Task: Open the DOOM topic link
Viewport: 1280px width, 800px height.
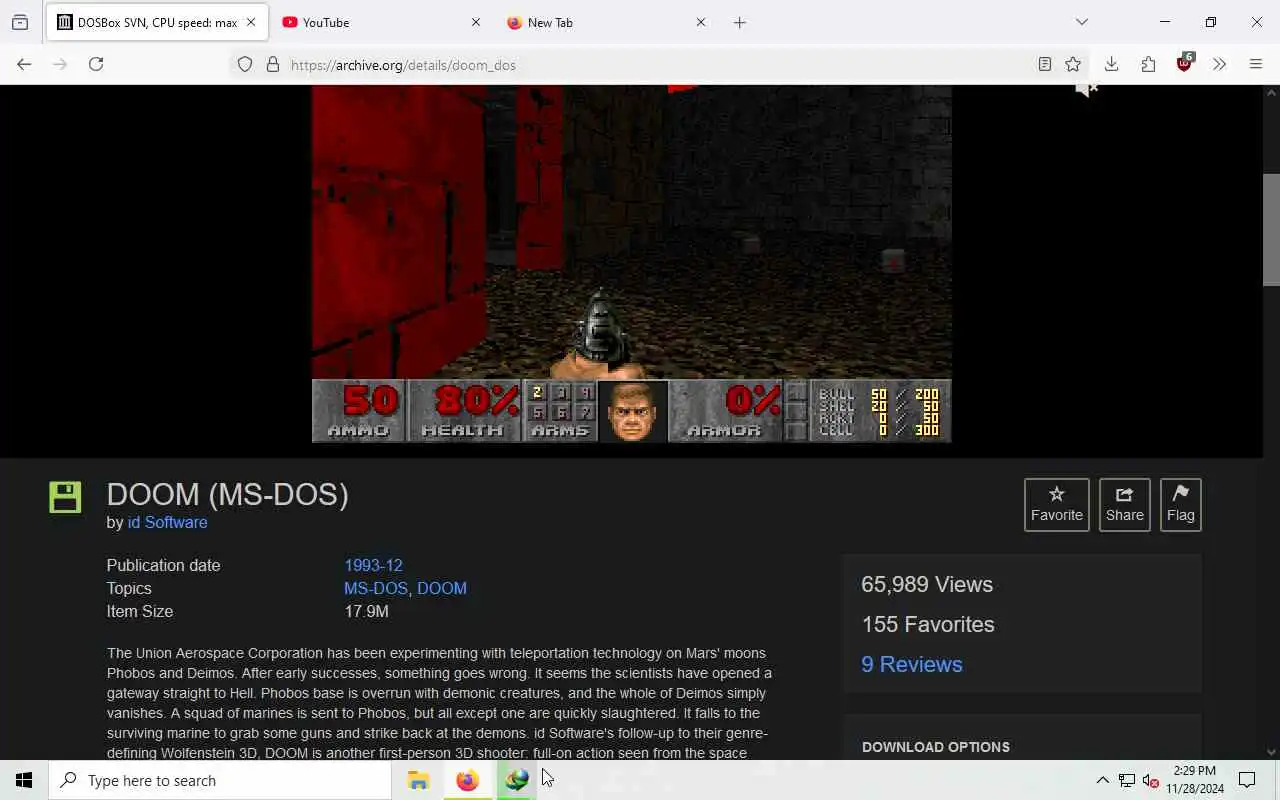Action: tap(442, 588)
